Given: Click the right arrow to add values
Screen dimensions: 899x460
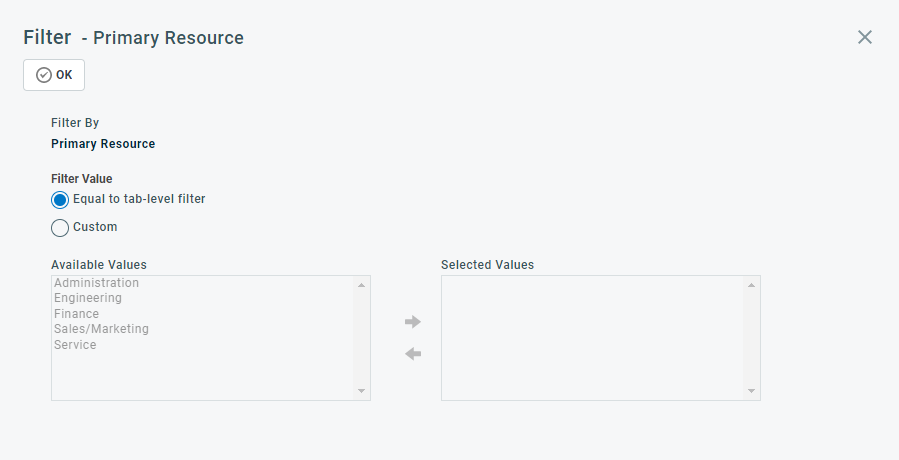Looking at the screenshot, I should pos(413,322).
